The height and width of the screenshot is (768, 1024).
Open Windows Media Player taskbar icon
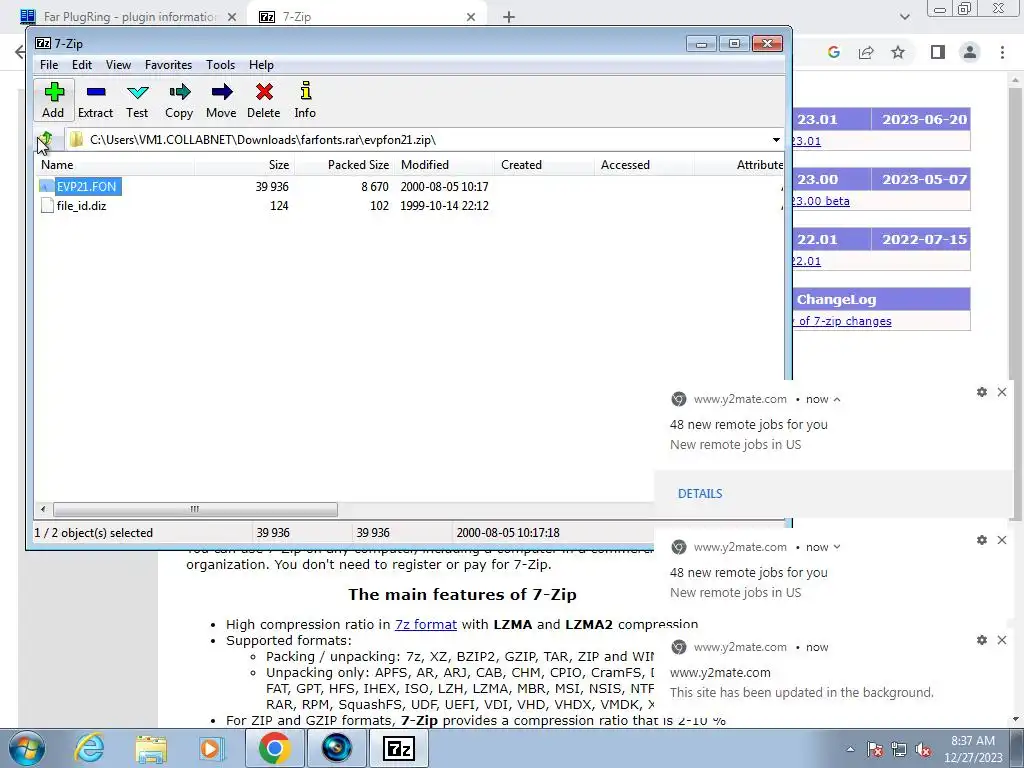point(211,748)
